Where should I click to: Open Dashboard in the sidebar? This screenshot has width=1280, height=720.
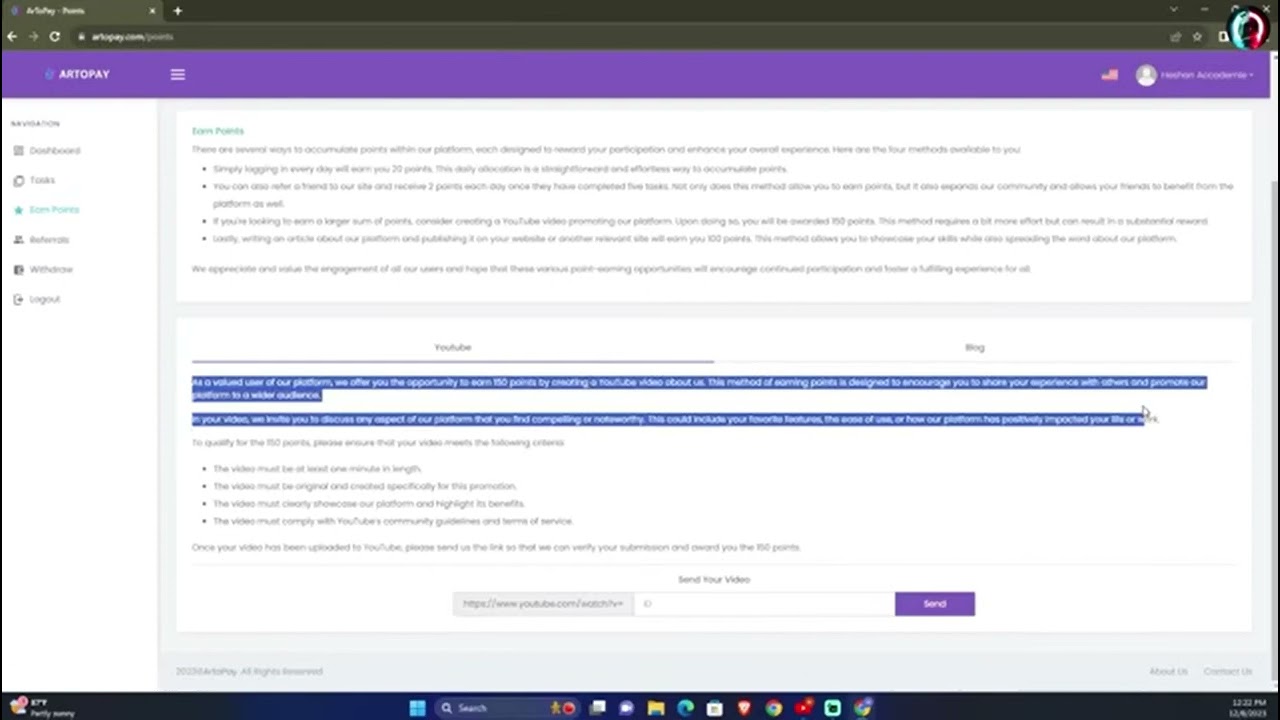click(x=55, y=151)
